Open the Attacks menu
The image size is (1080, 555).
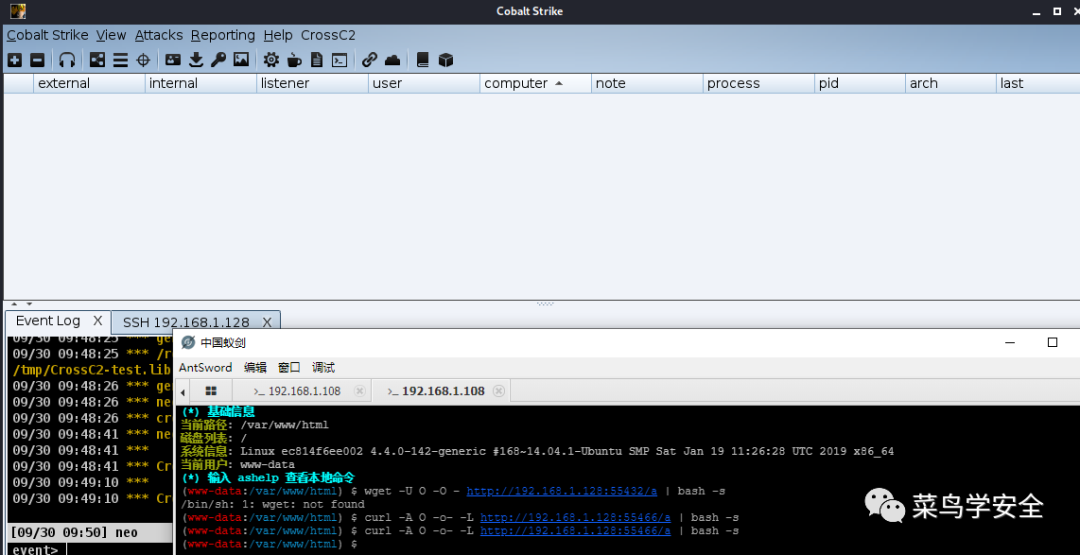159,35
